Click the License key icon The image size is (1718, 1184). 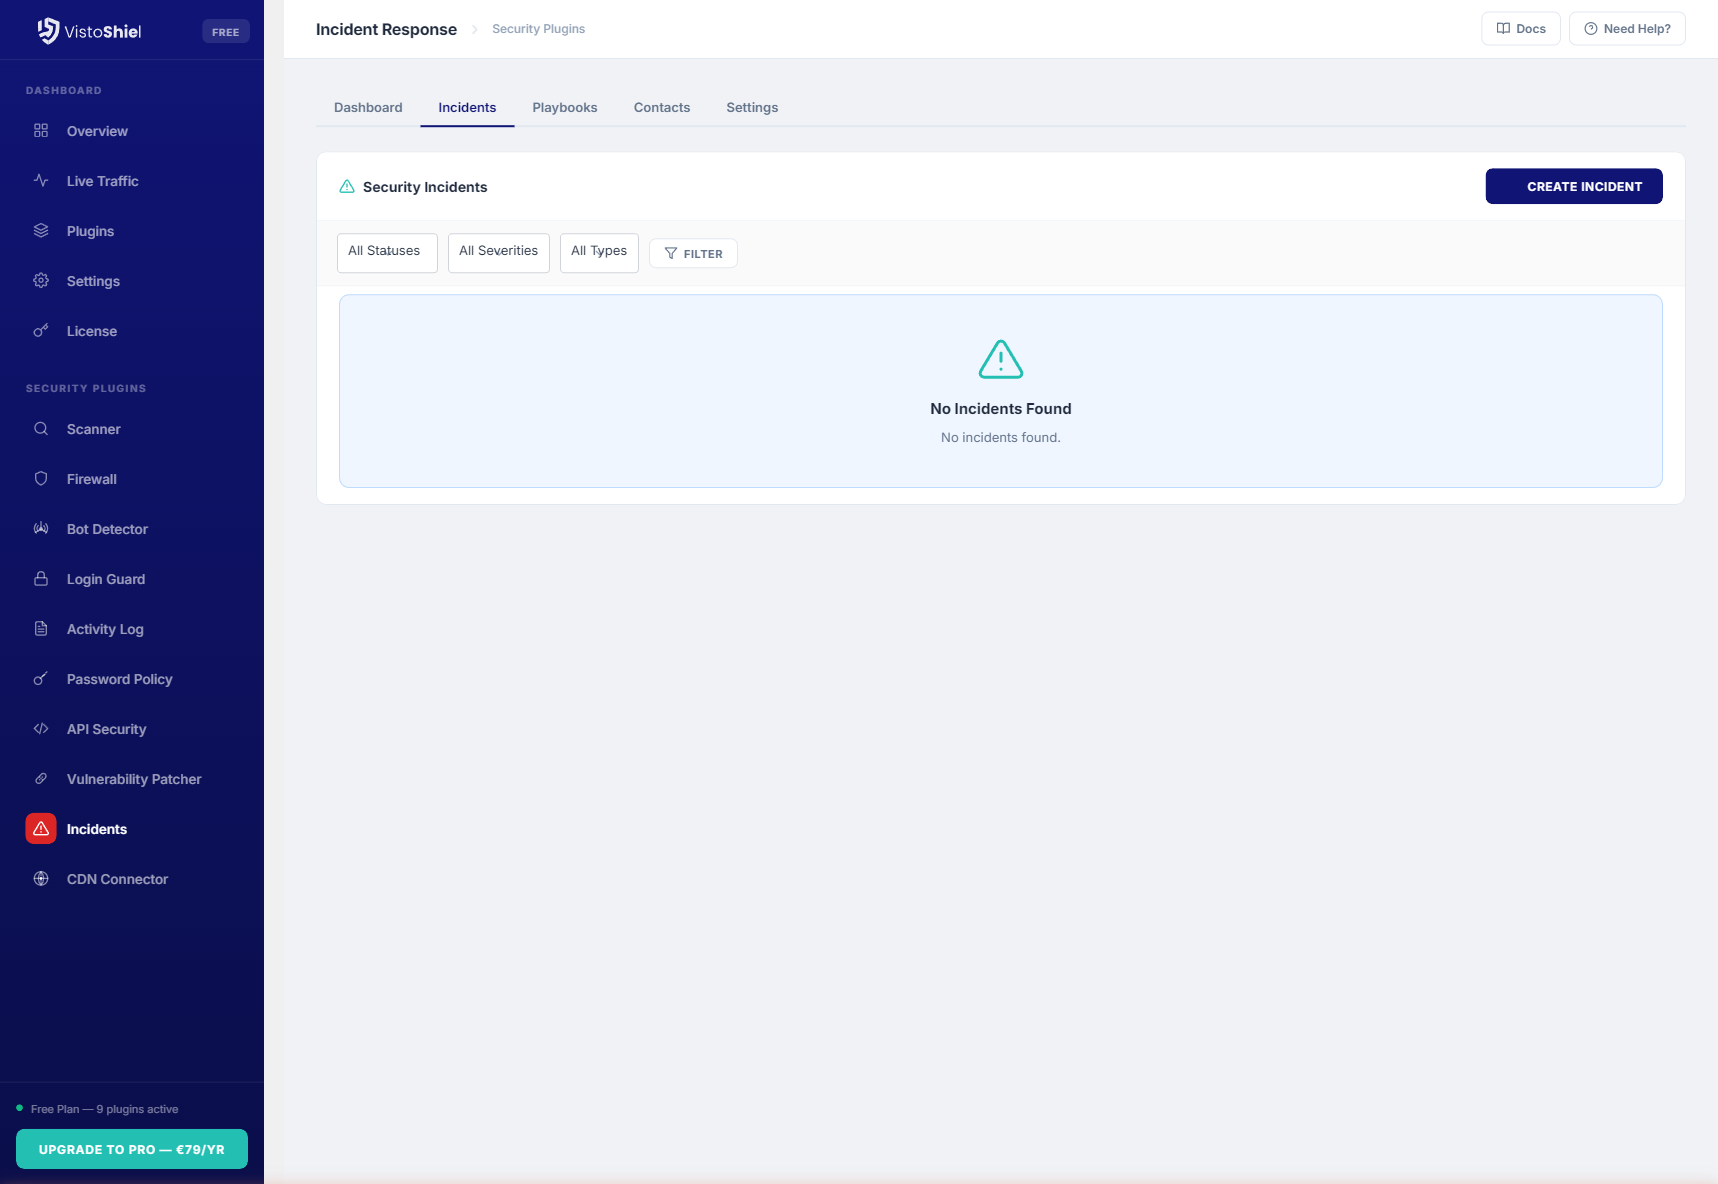pos(41,330)
